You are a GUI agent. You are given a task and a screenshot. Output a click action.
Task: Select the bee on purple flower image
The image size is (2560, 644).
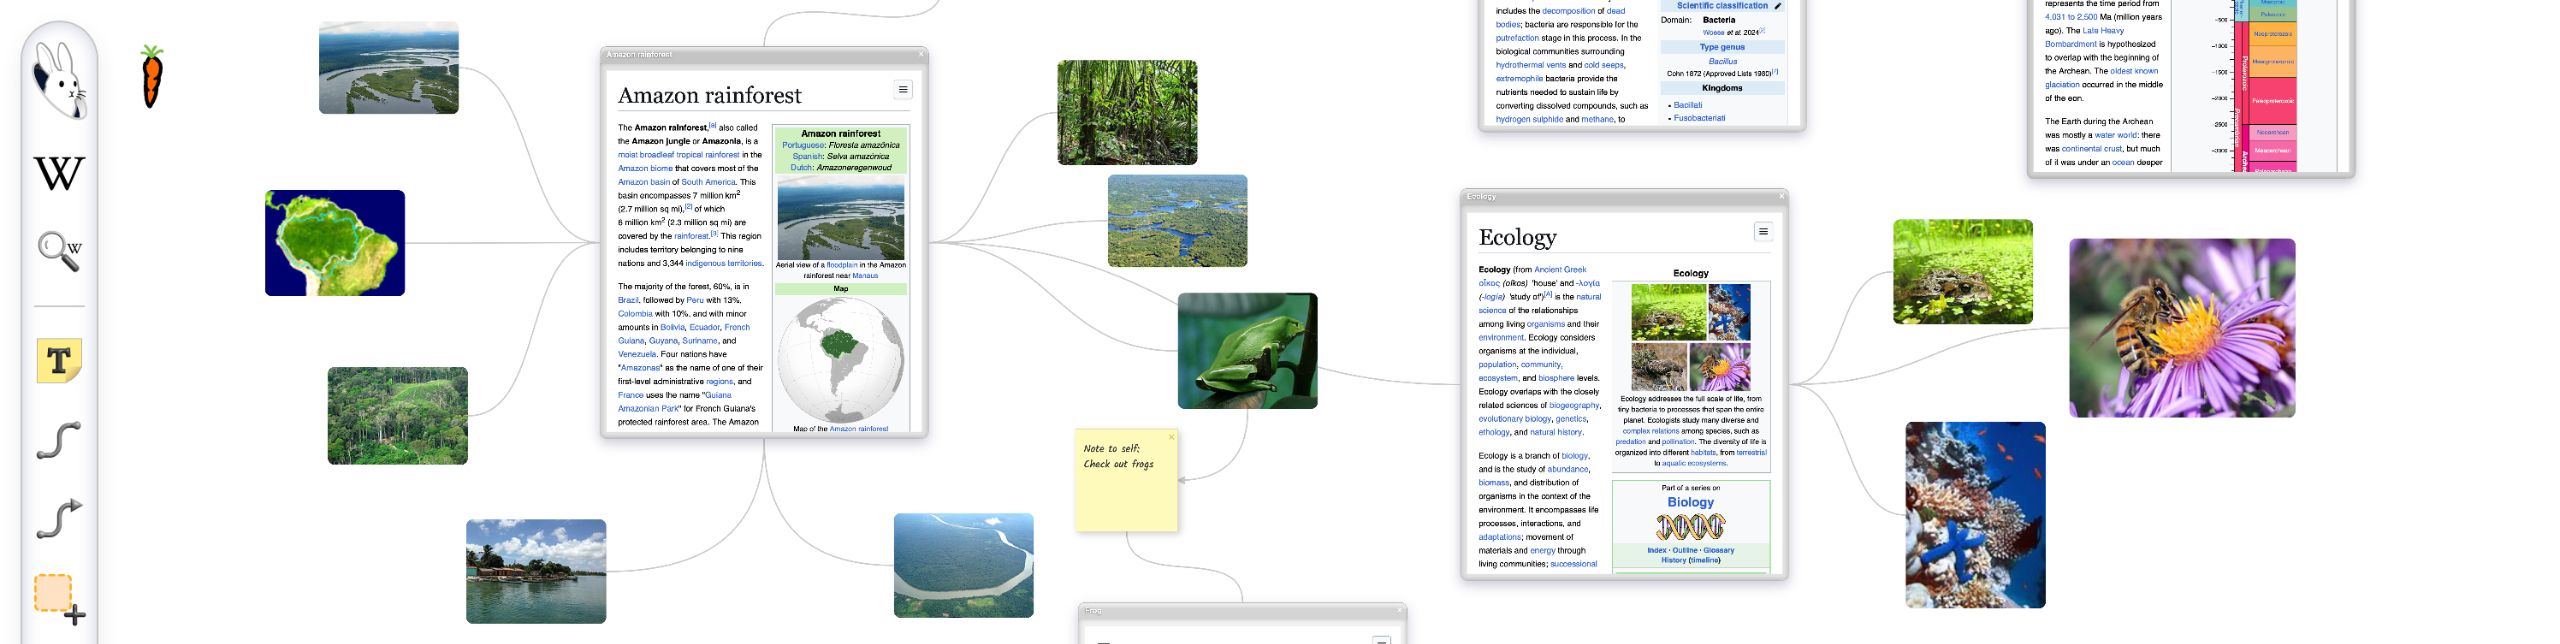click(x=2181, y=328)
